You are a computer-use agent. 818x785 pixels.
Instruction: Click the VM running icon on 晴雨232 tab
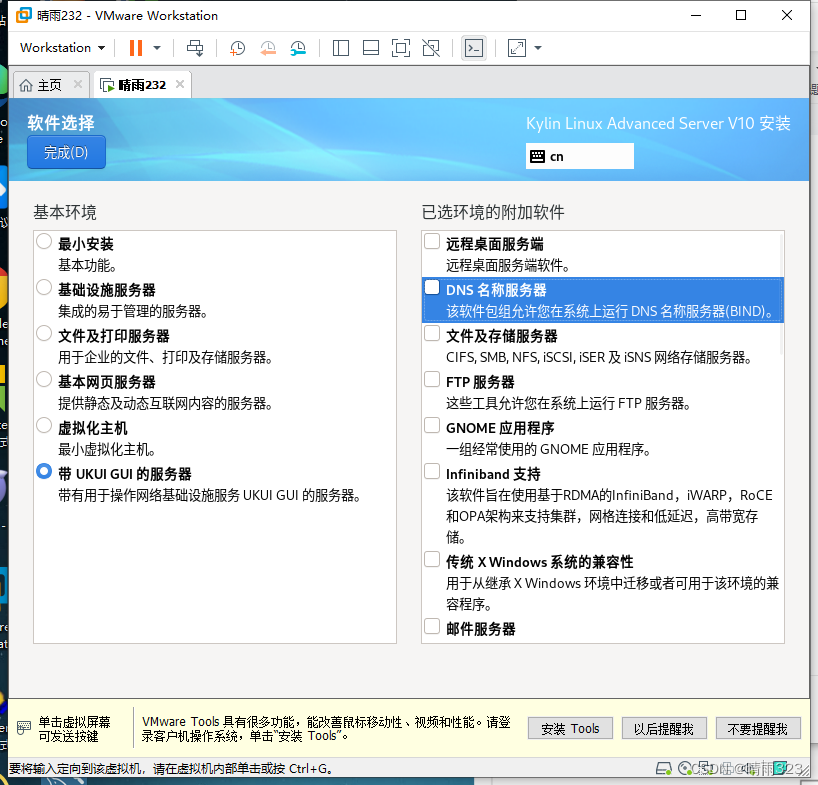pos(107,85)
